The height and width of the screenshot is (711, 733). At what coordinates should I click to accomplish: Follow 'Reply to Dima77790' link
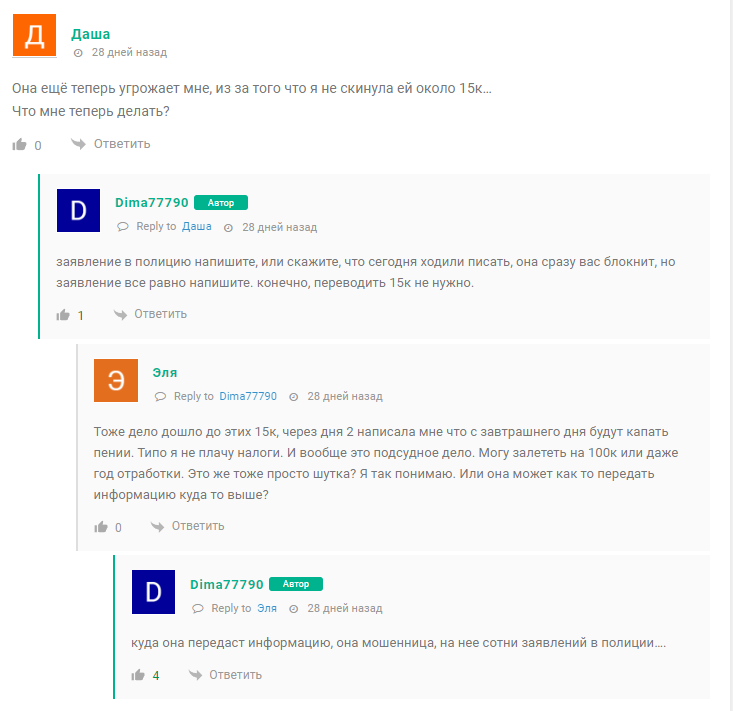click(248, 397)
